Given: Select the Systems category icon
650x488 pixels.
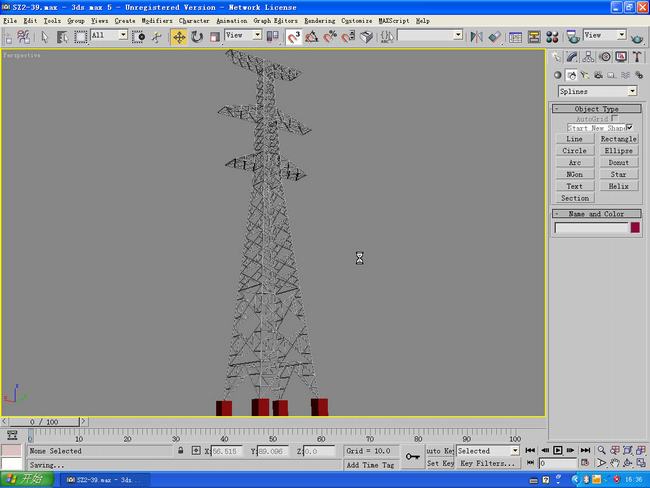Looking at the screenshot, I should coord(639,75).
